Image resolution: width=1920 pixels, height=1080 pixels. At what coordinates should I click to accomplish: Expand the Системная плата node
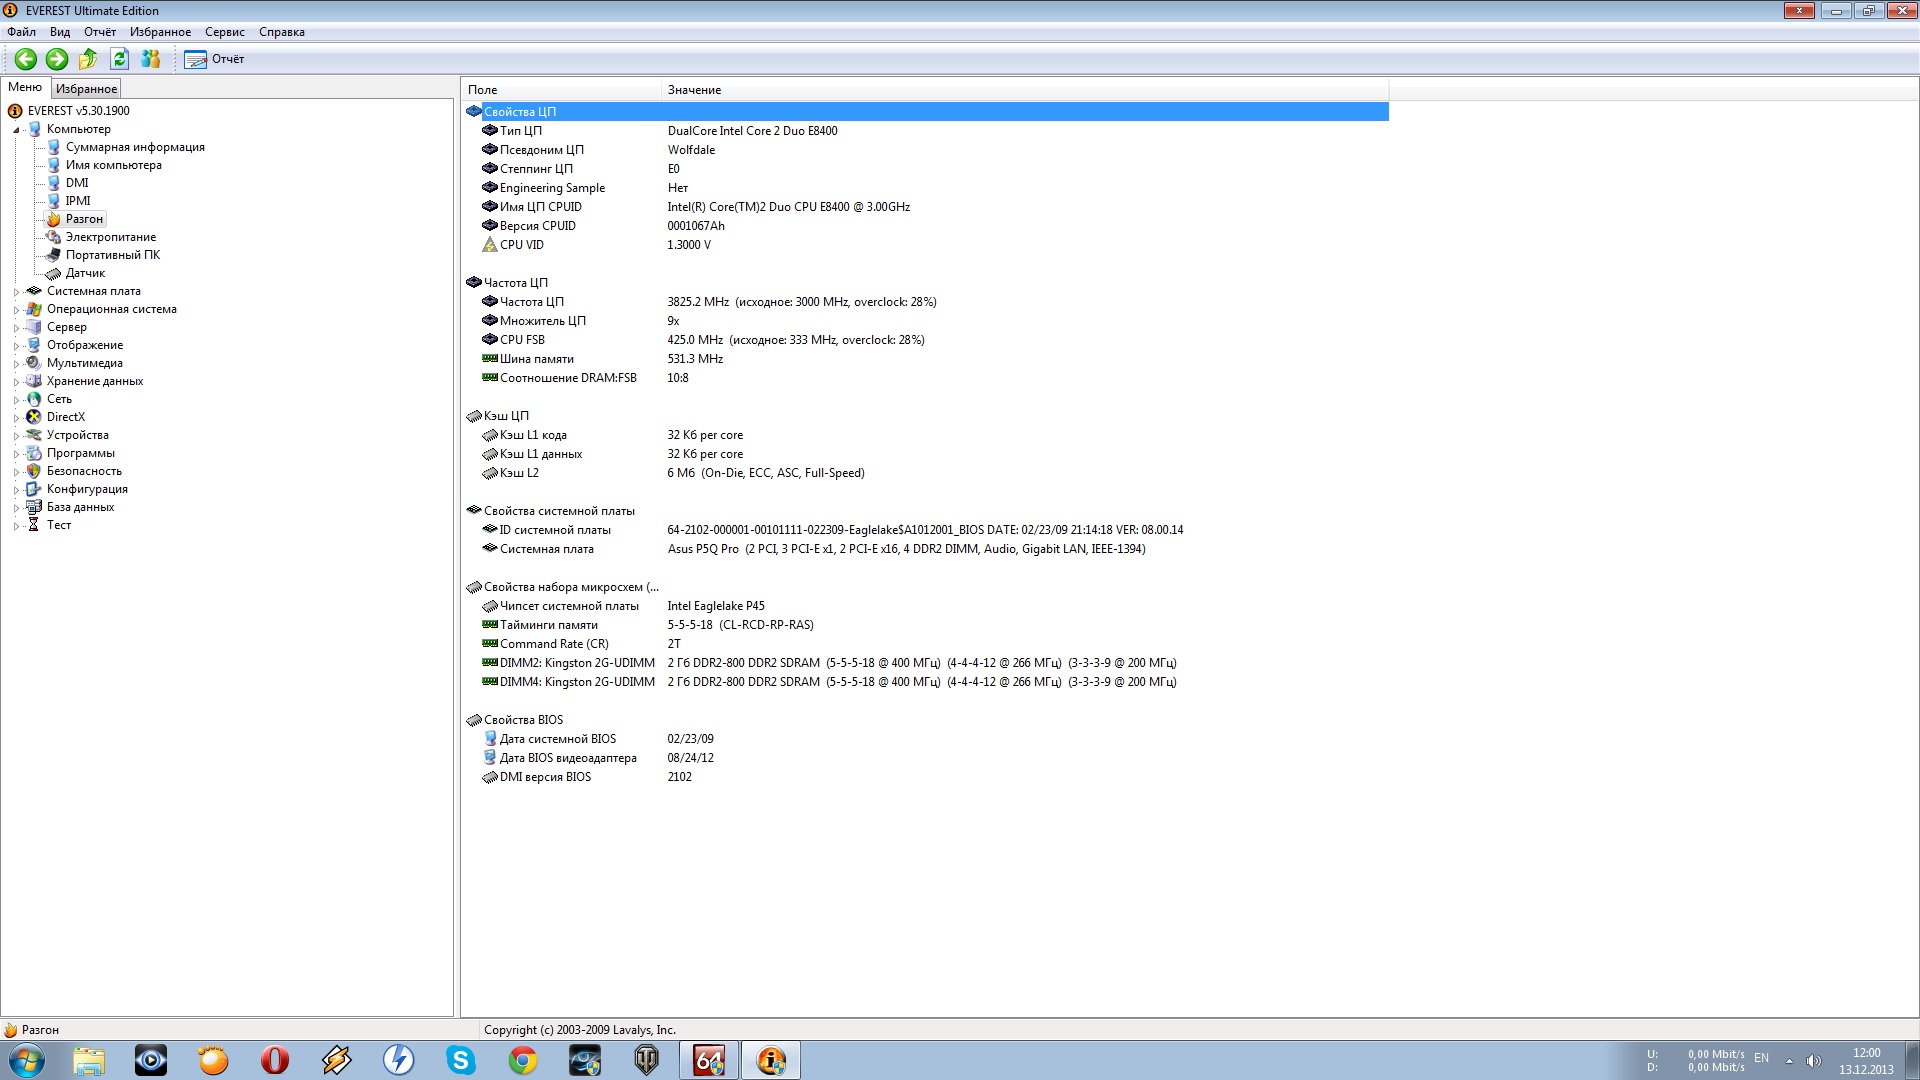(x=16, y=292)
